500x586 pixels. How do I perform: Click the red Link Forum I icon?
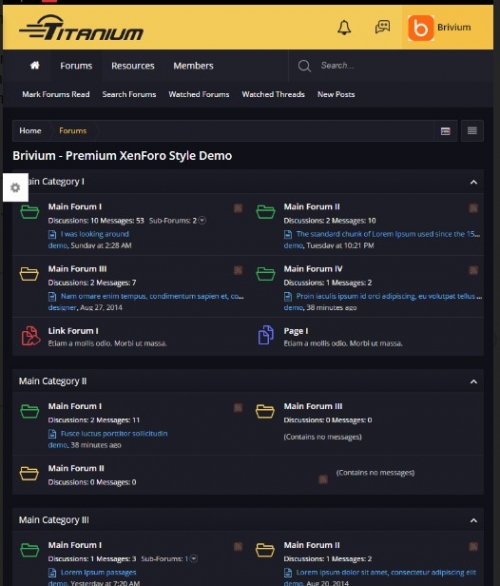tap(31, 335)
